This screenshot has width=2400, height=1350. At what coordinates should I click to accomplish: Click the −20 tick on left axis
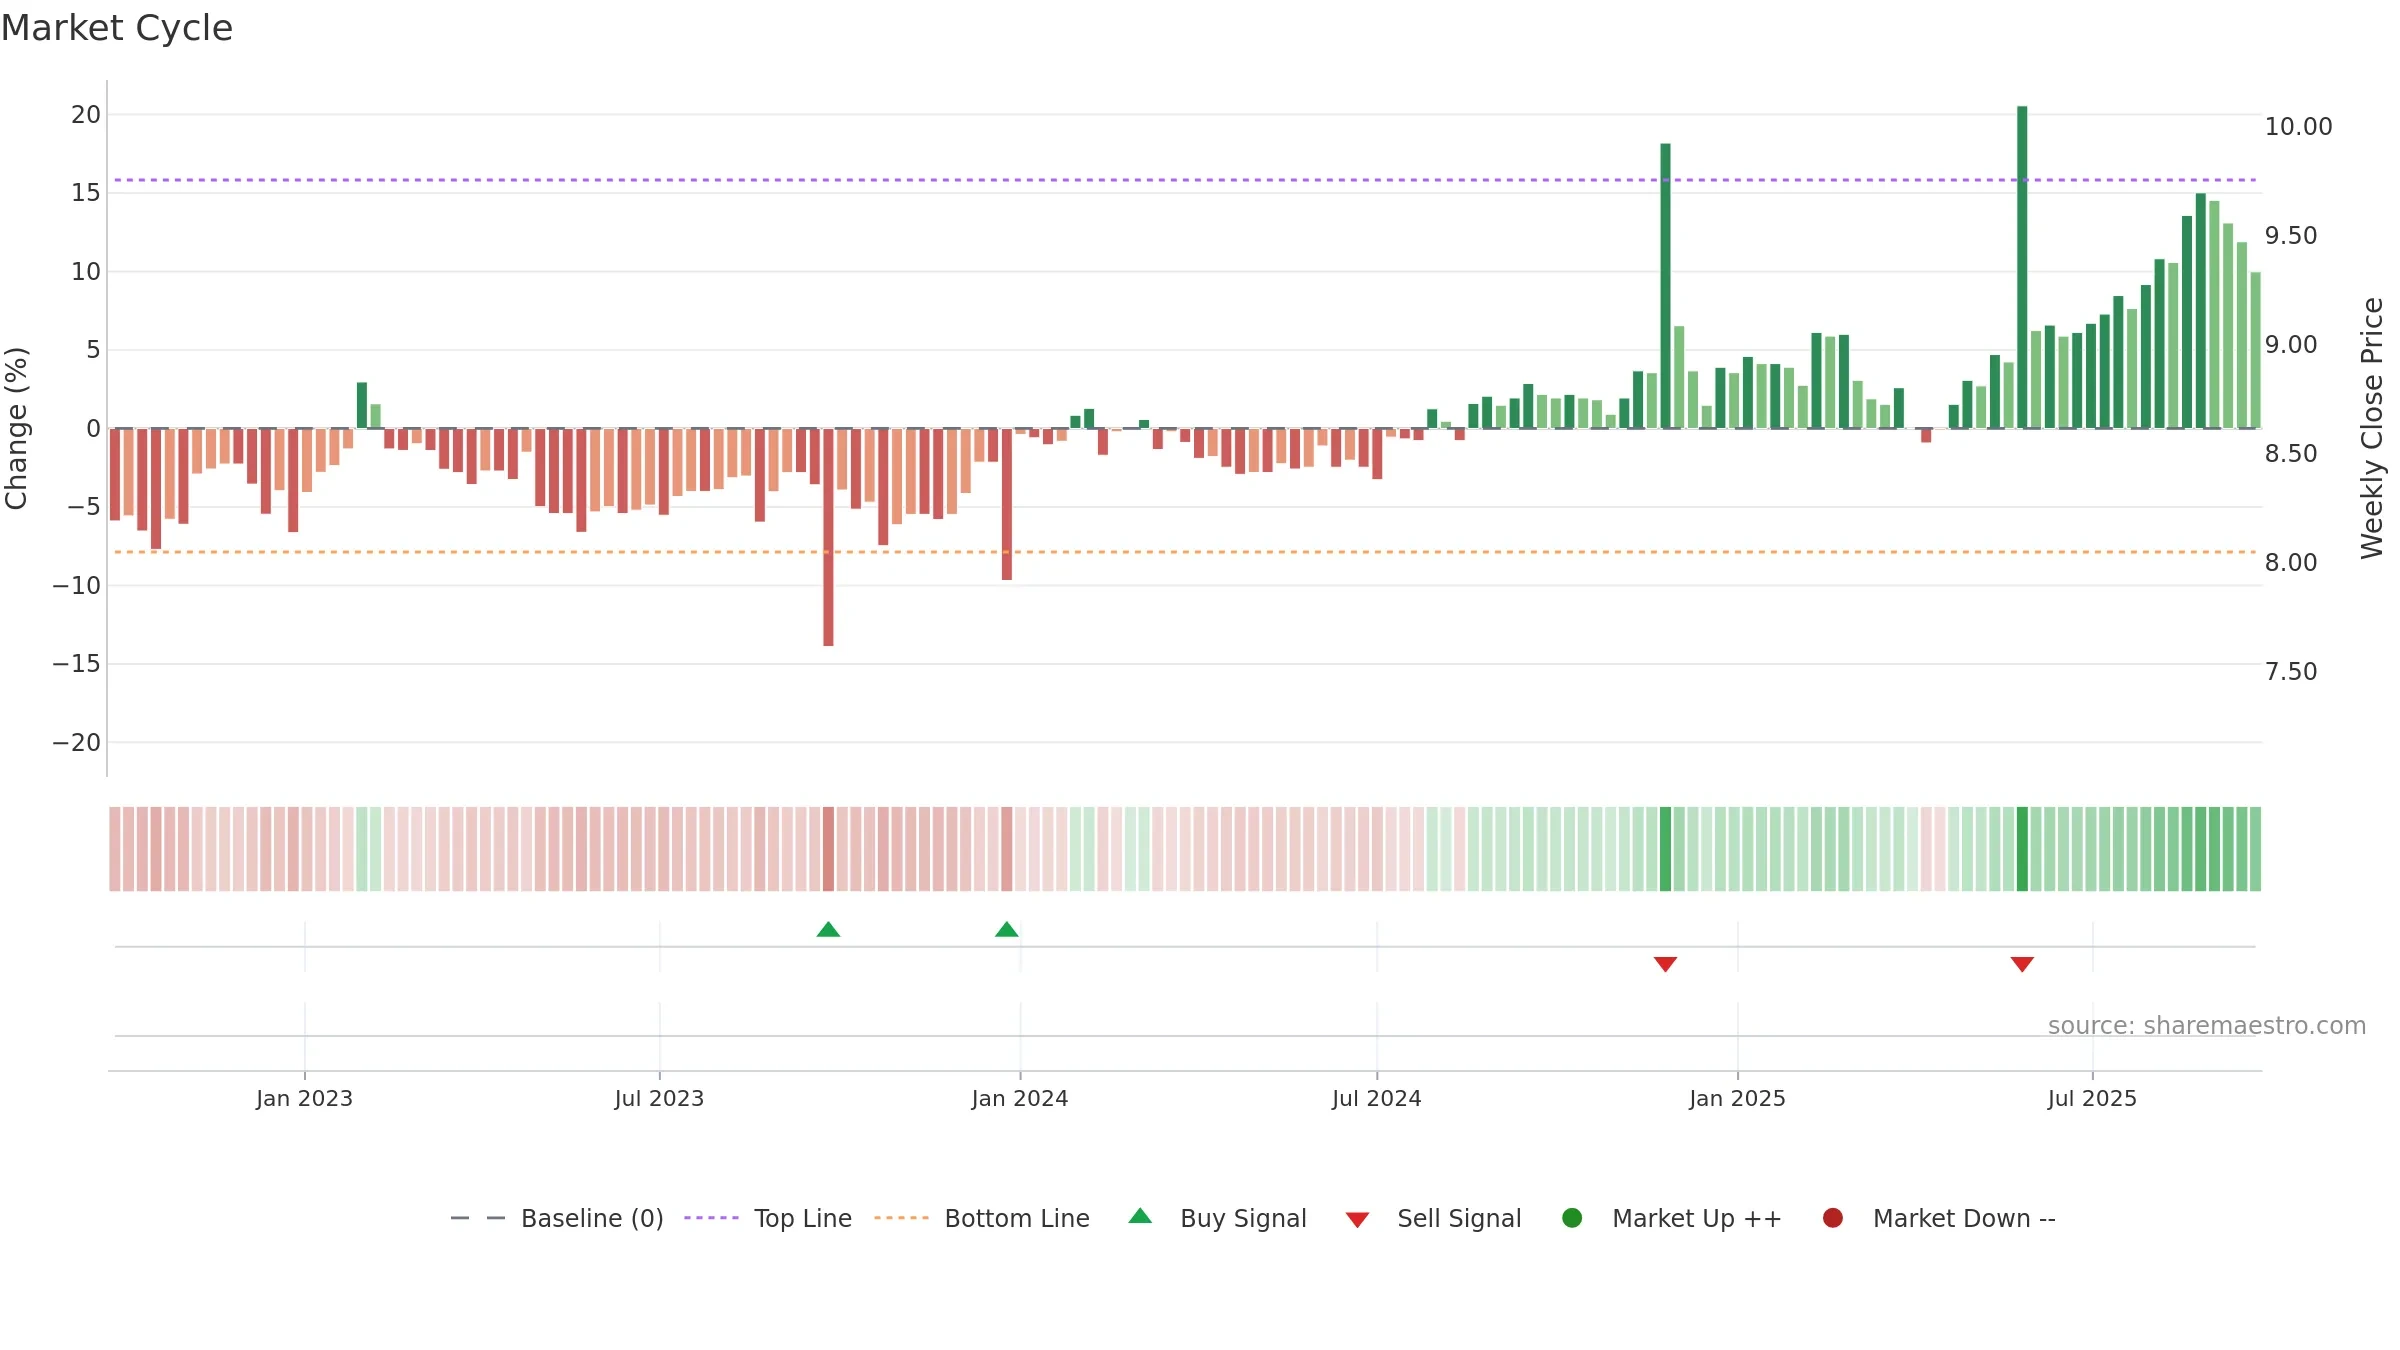click(x=77, y=743)
